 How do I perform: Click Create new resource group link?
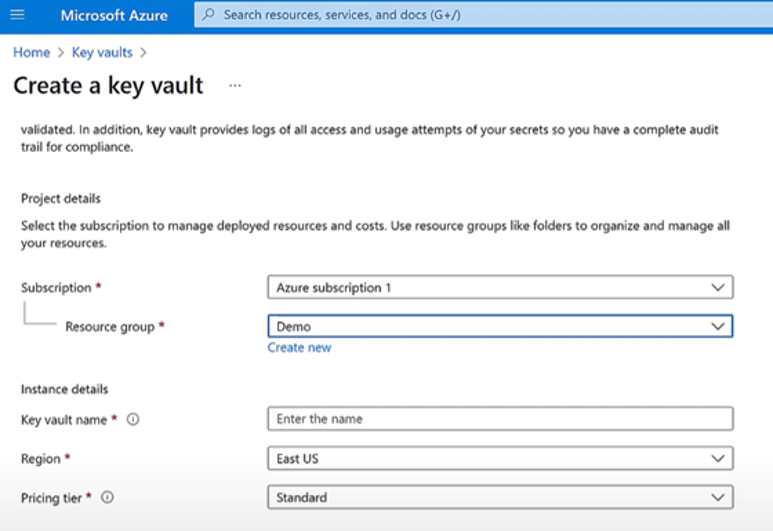(x=299, y=348)
